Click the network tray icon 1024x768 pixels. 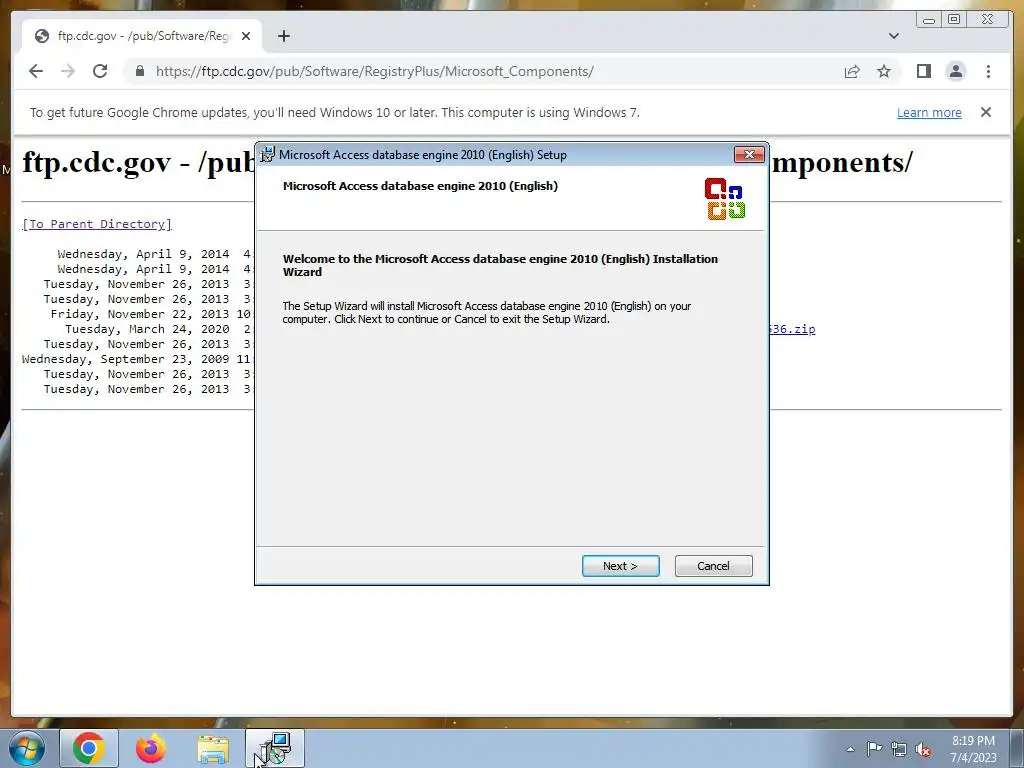899,749
